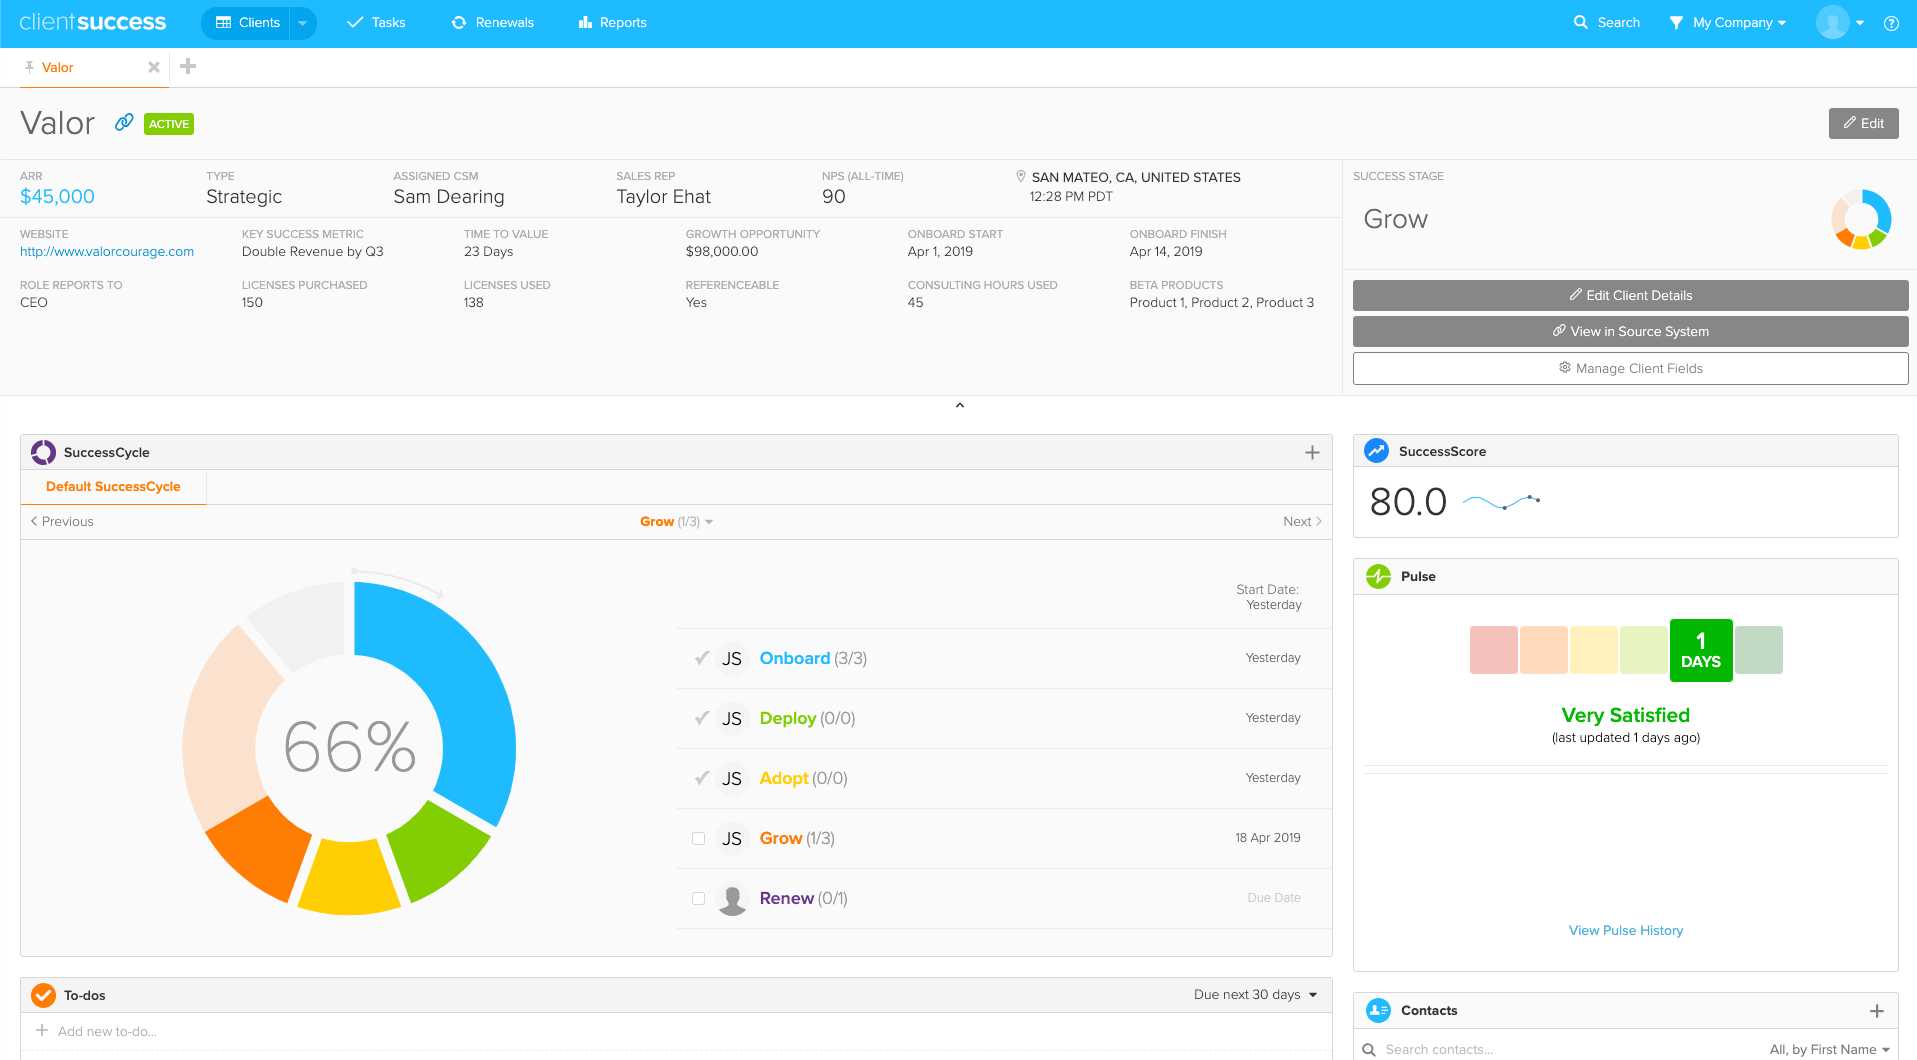The width and height of the screenshot is (1917, 1060).
Task: Select the green Very Satisfied pulse swatch
Action: coord(1700,650)
